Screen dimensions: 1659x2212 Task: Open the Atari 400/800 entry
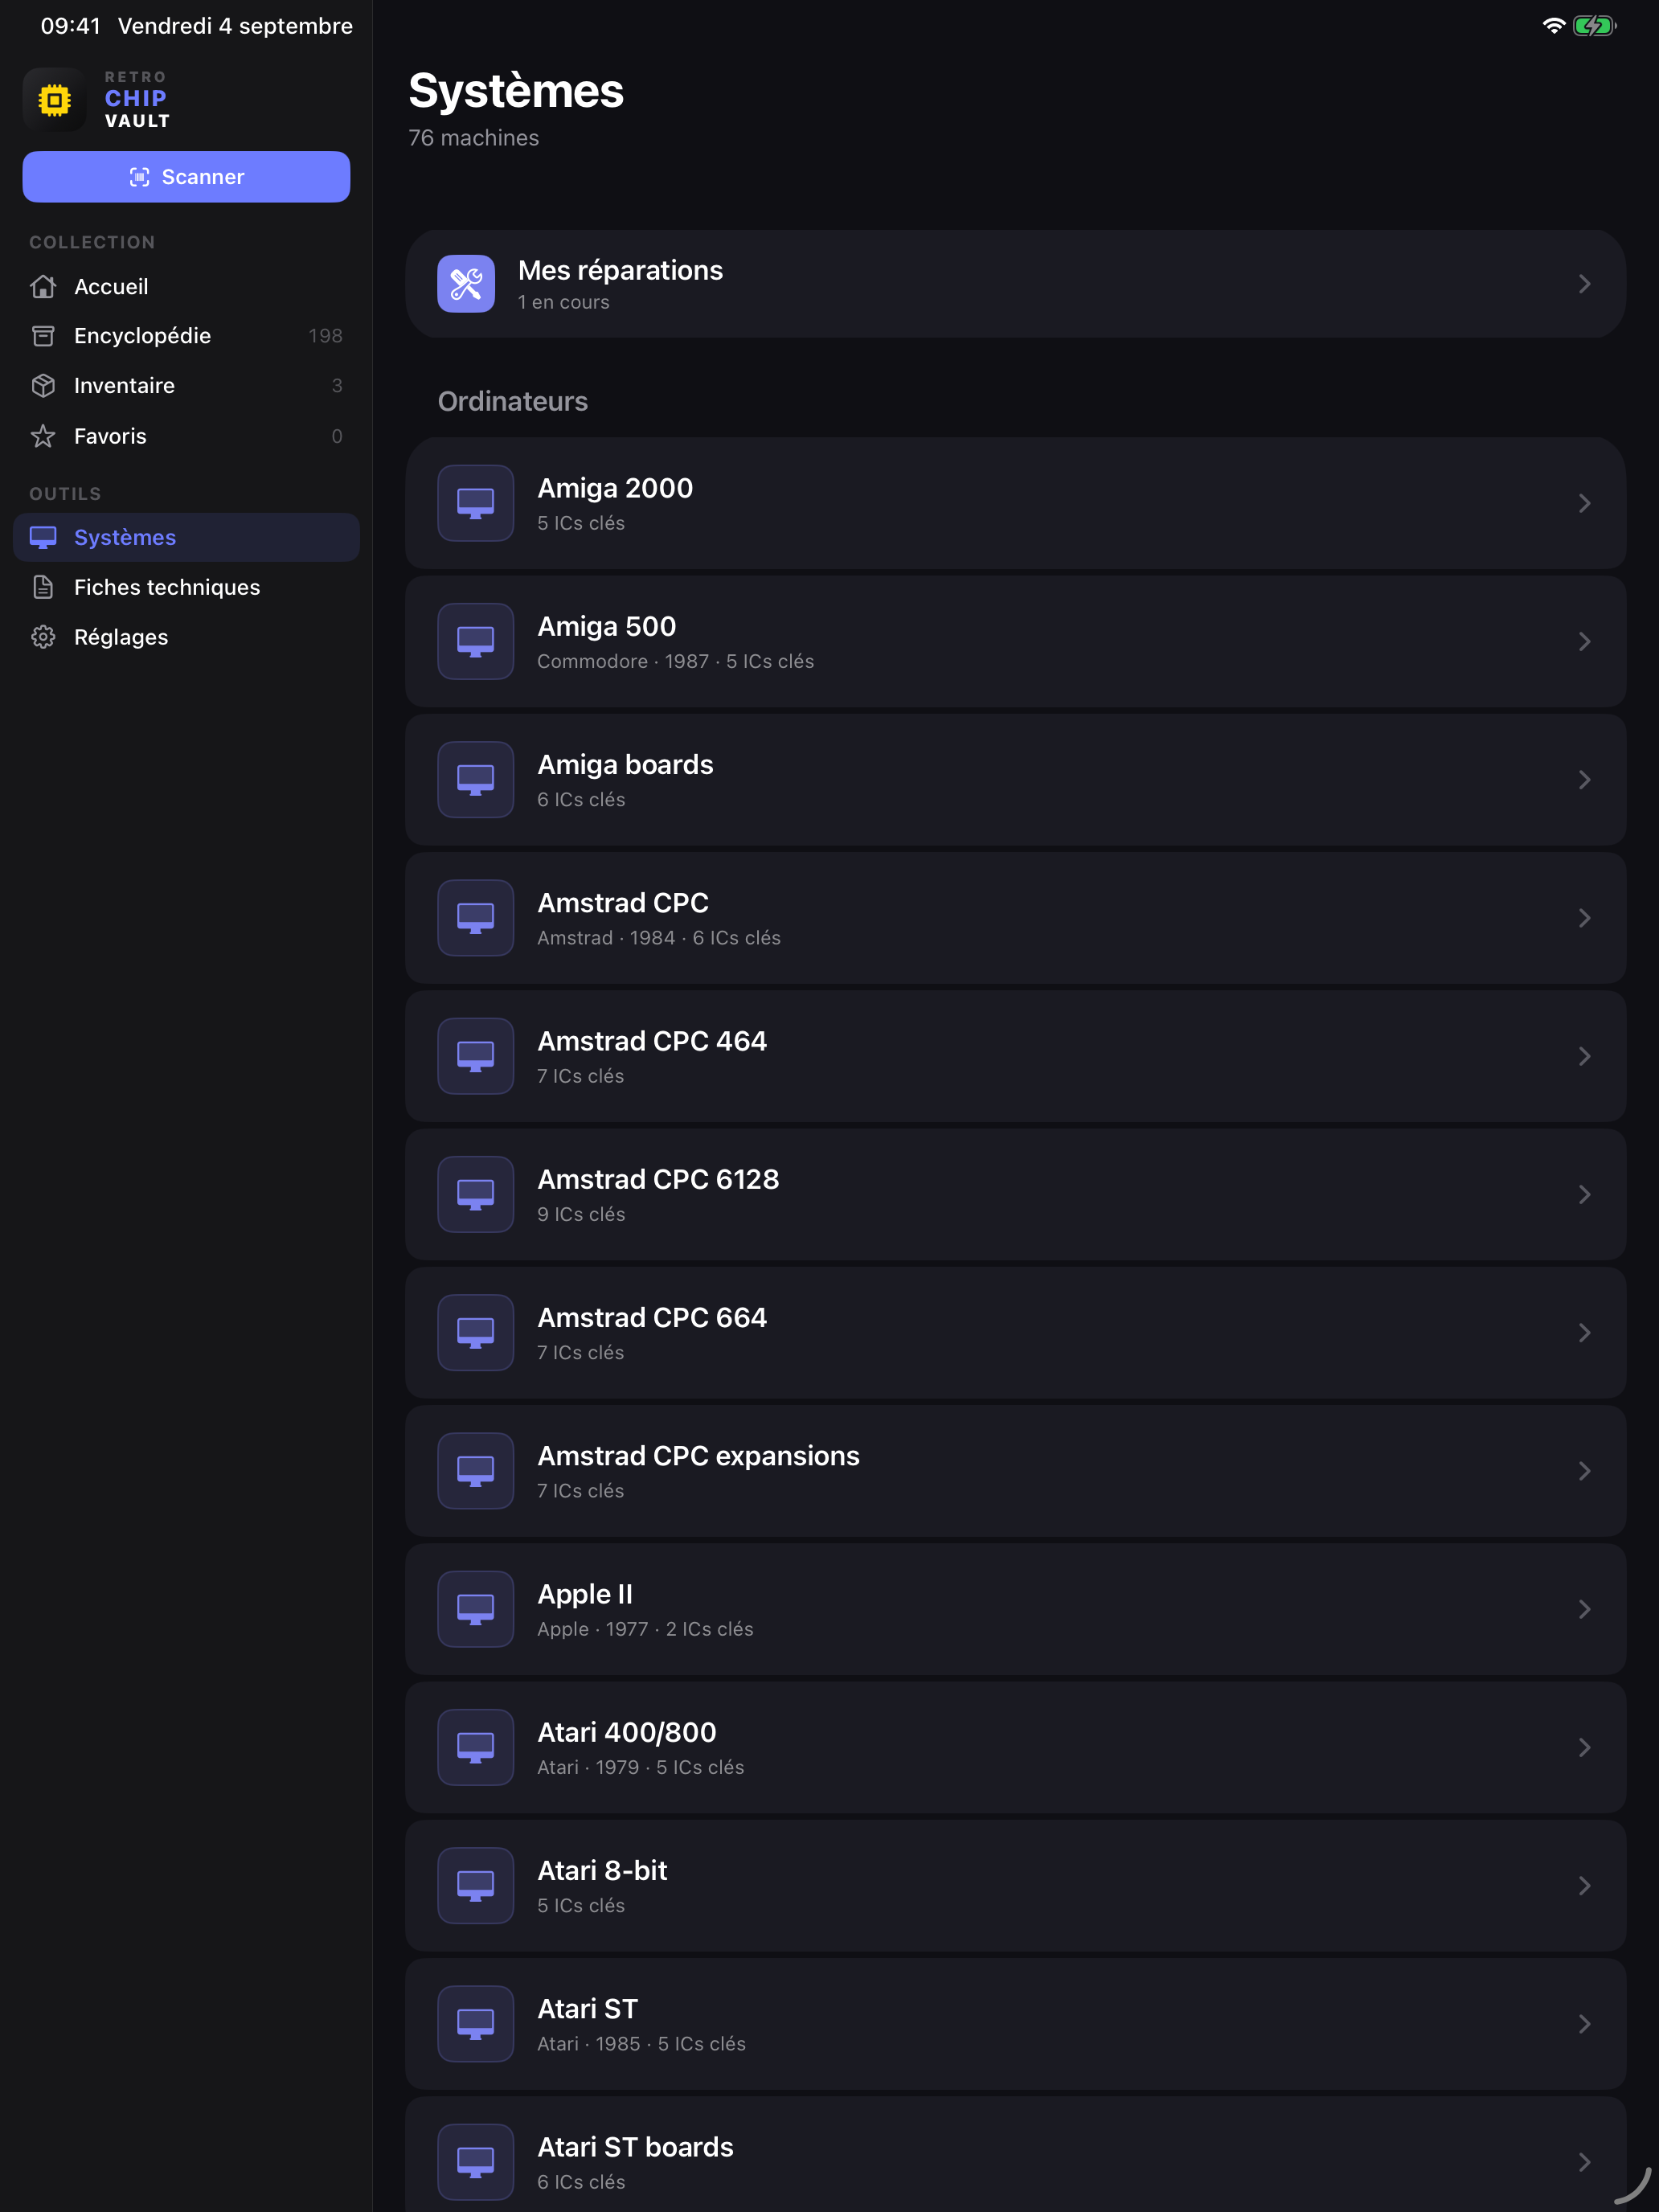click(x=1015, y=1747)
